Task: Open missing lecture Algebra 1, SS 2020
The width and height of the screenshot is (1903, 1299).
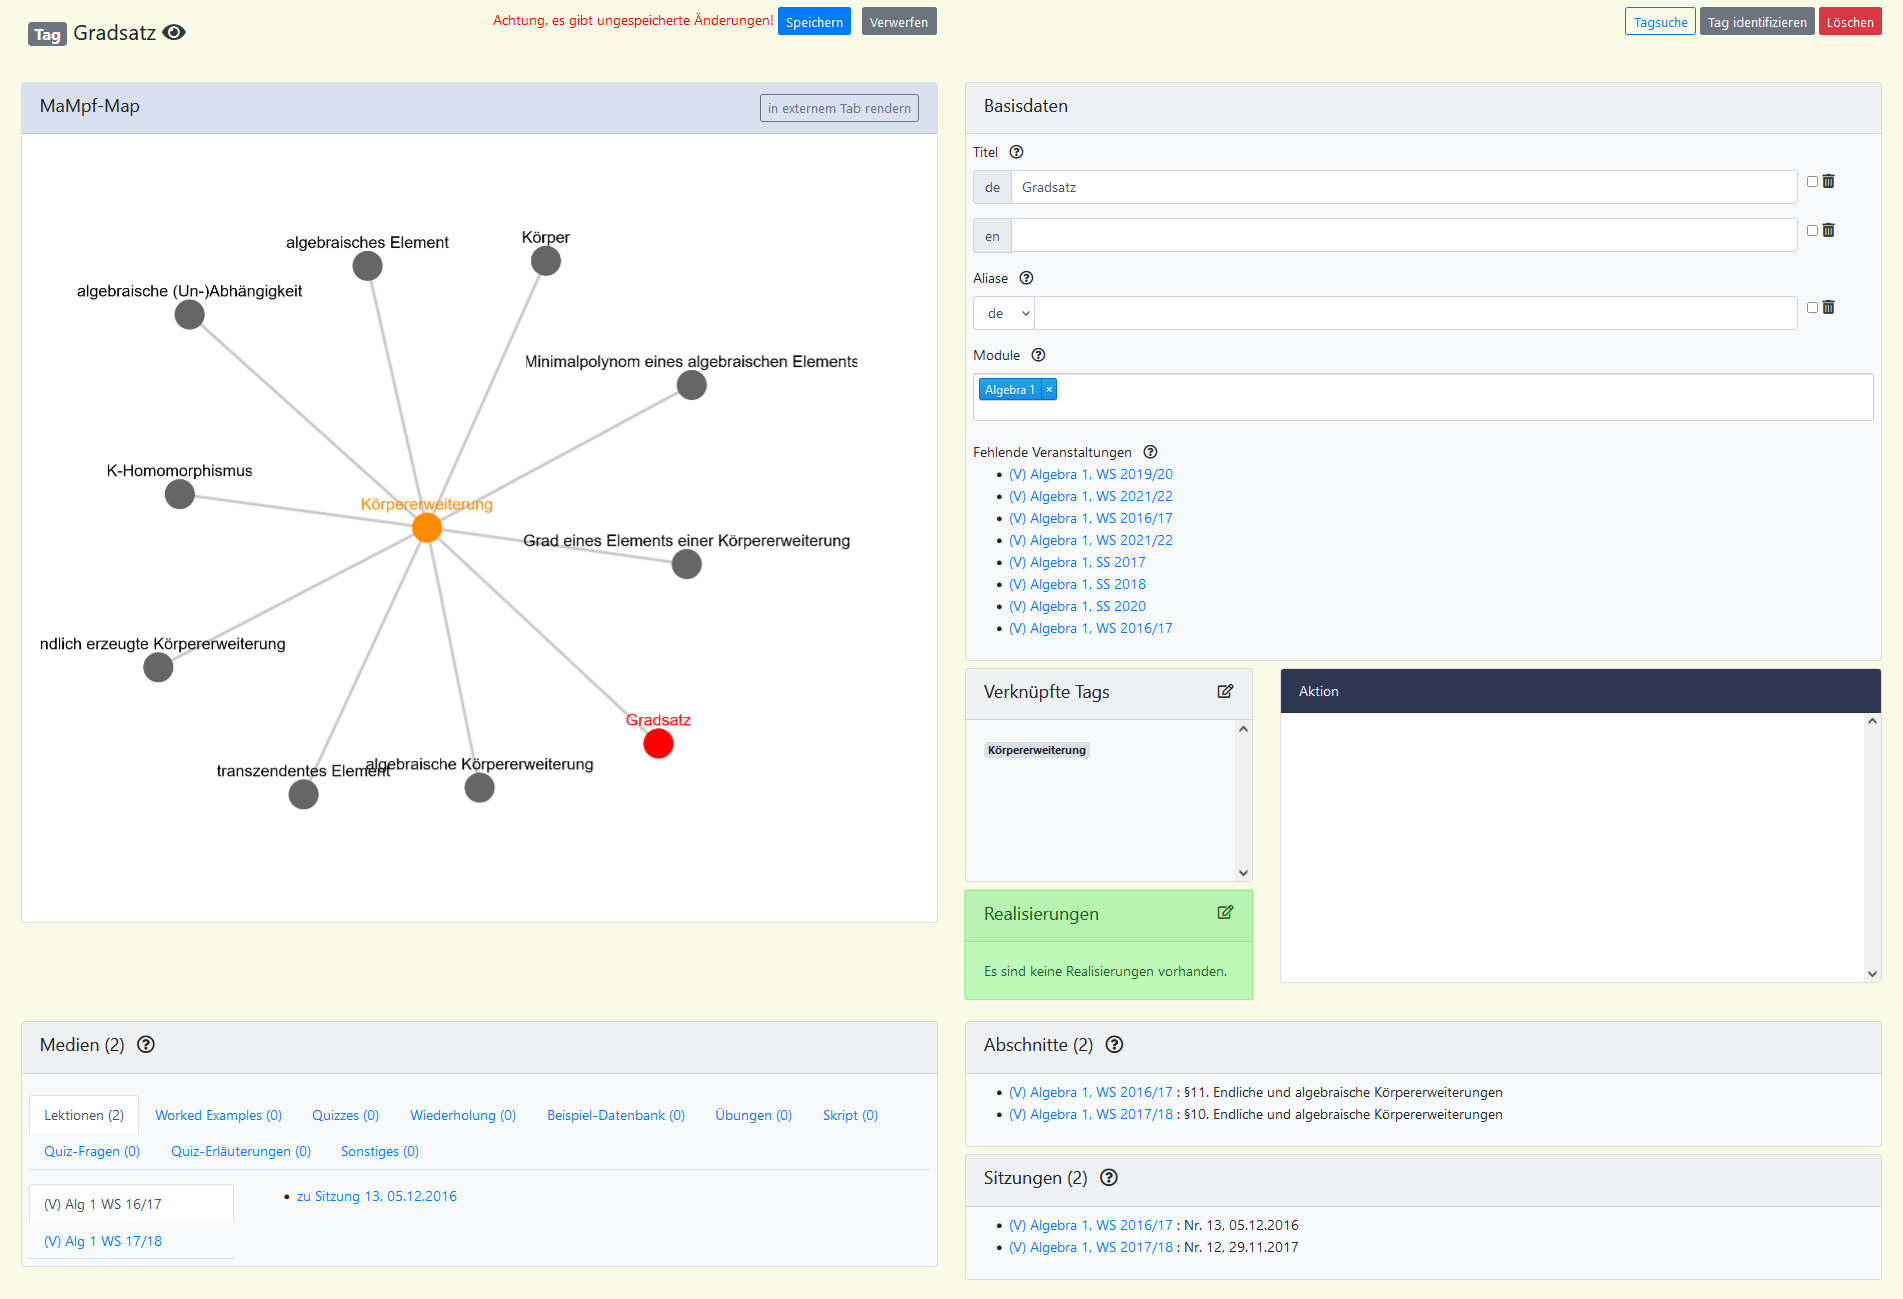Action: 1077,606
